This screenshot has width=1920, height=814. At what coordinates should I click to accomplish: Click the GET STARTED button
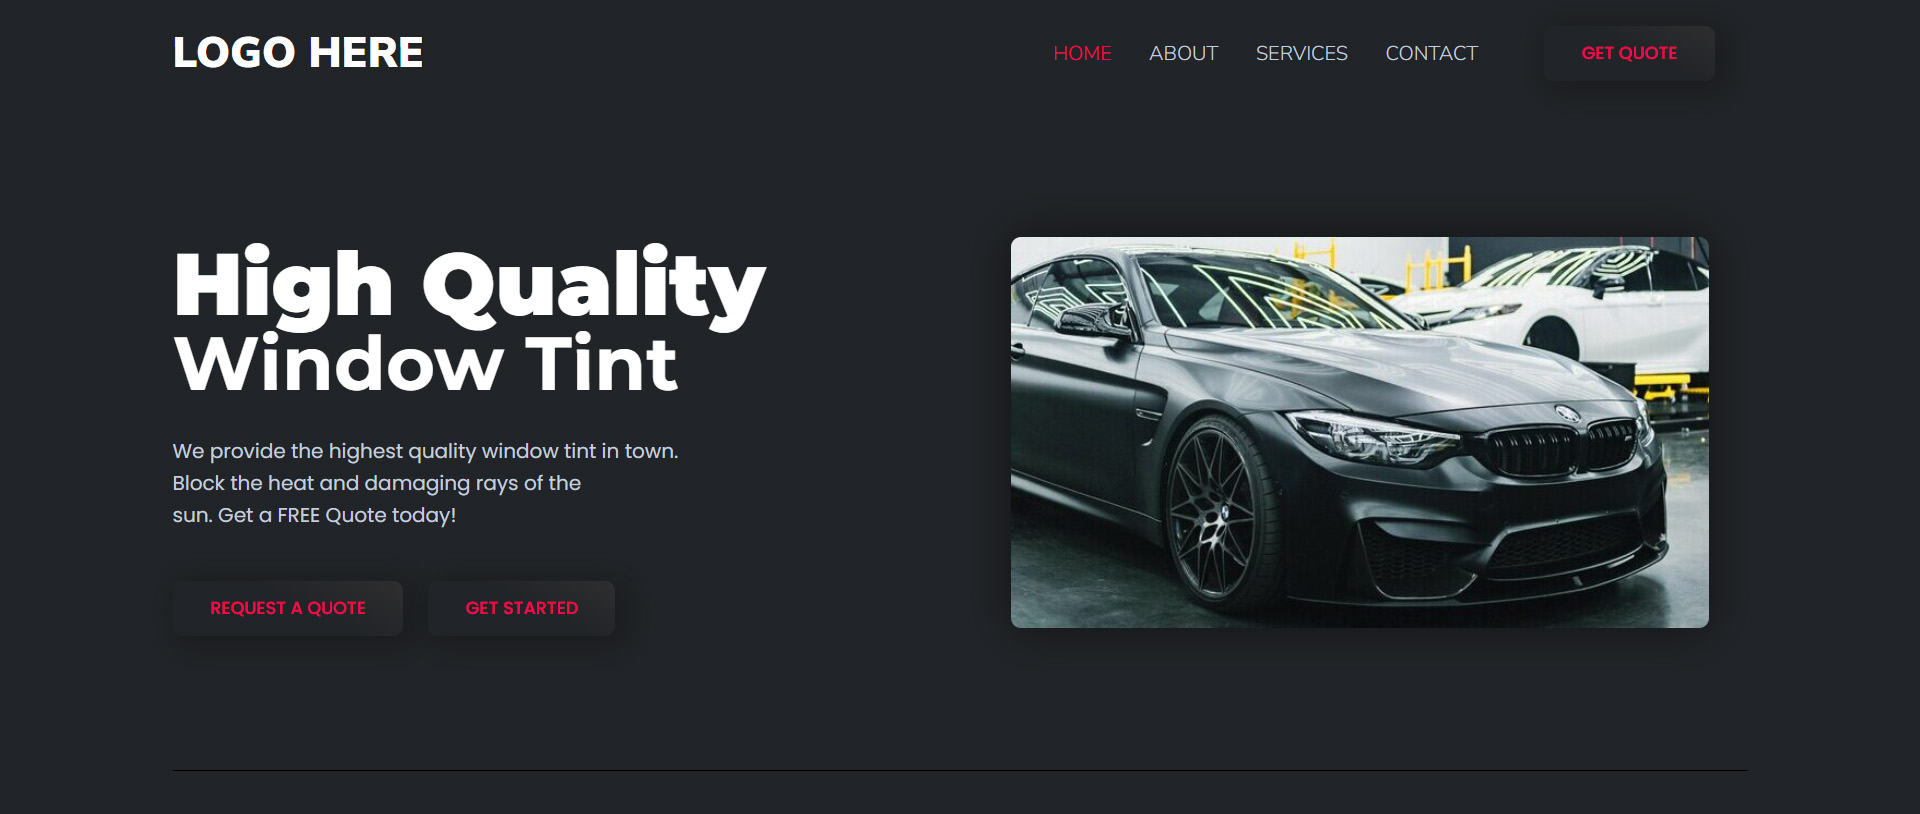tap(521, 608)
